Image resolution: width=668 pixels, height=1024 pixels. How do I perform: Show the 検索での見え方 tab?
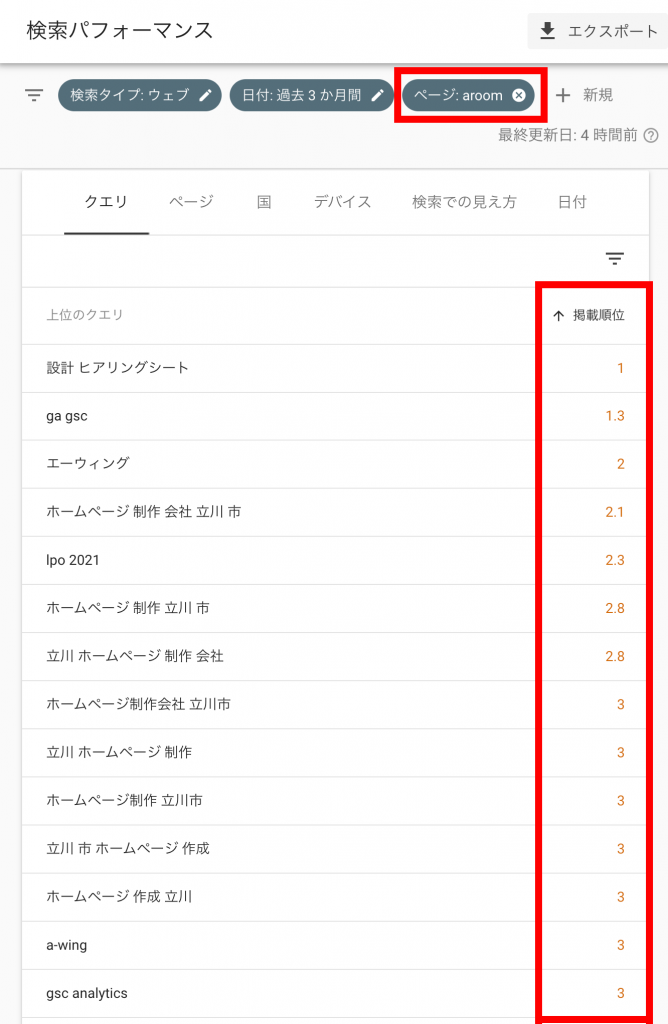[464, 202]
